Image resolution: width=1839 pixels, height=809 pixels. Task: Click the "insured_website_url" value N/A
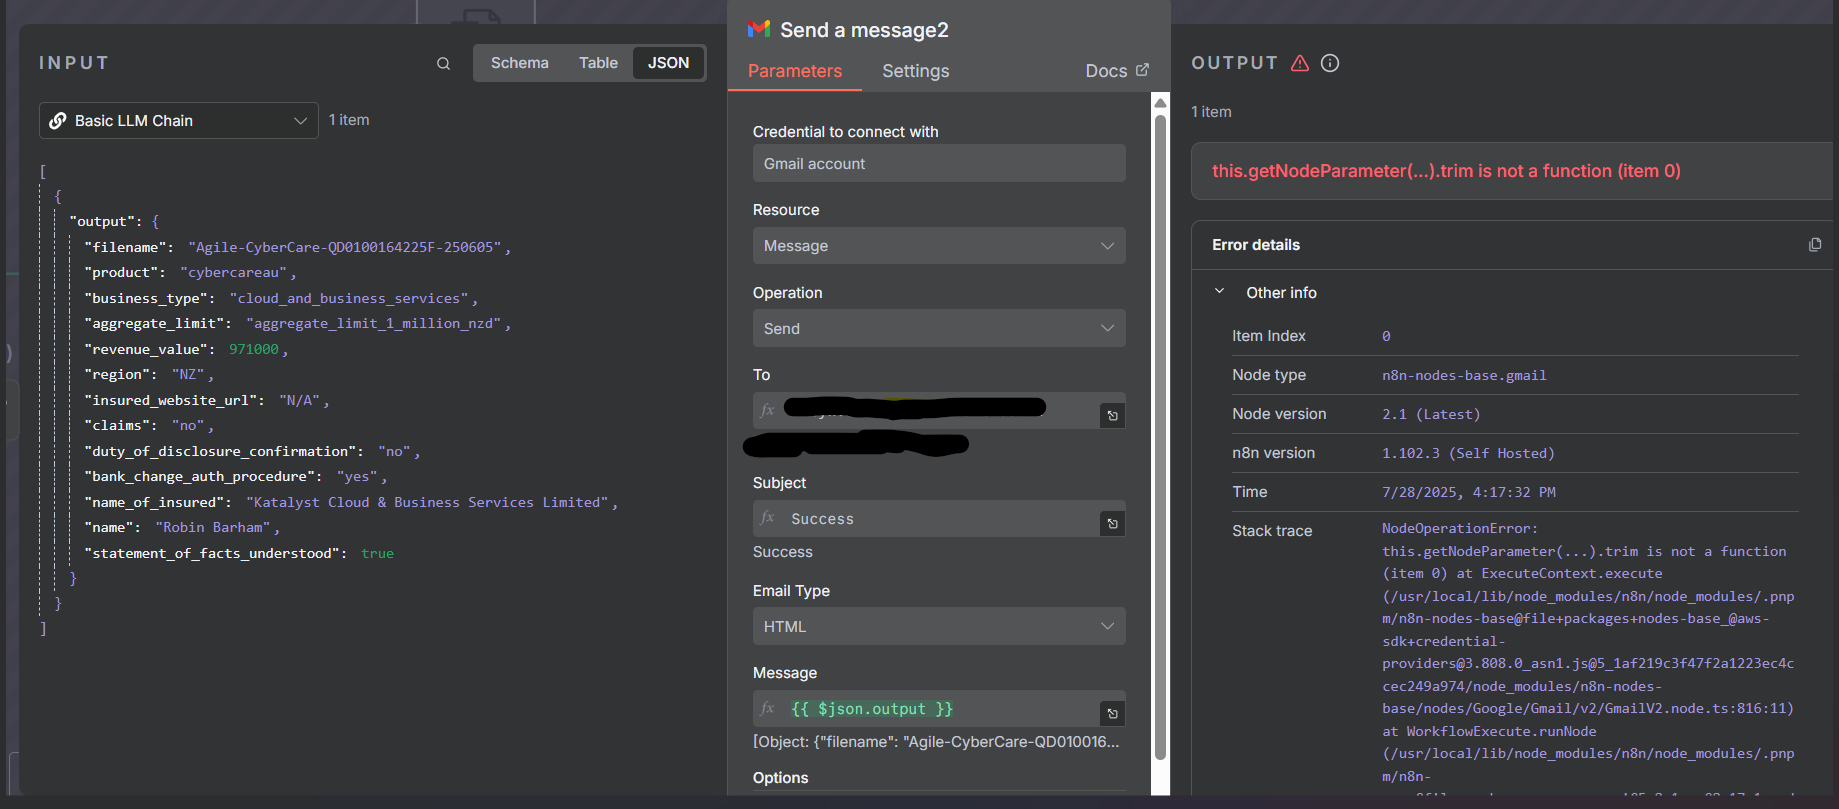point(299,400)
